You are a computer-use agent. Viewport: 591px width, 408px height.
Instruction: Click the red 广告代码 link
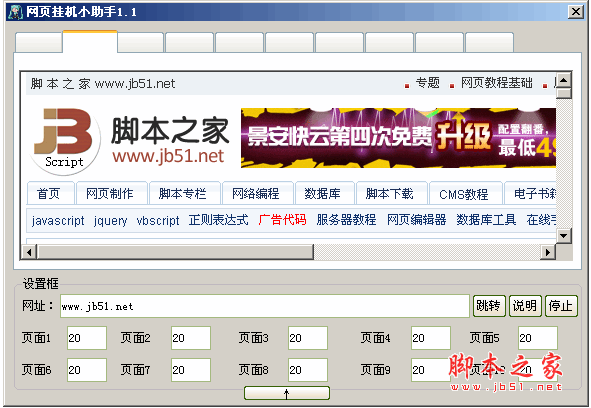coord(282,219)
